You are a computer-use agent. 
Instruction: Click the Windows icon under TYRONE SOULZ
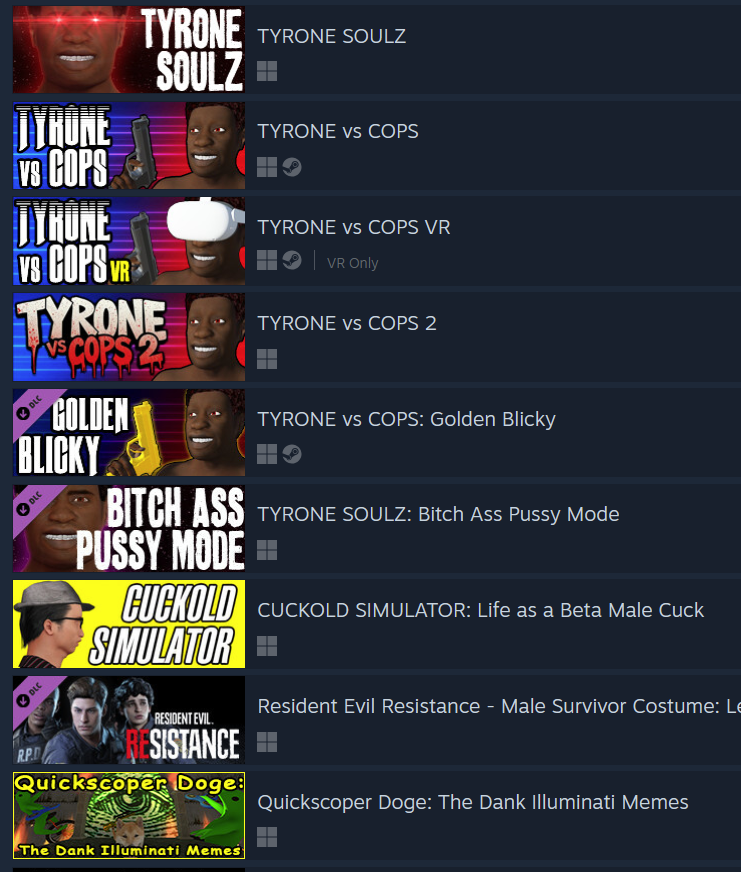[x=267, y=71]
